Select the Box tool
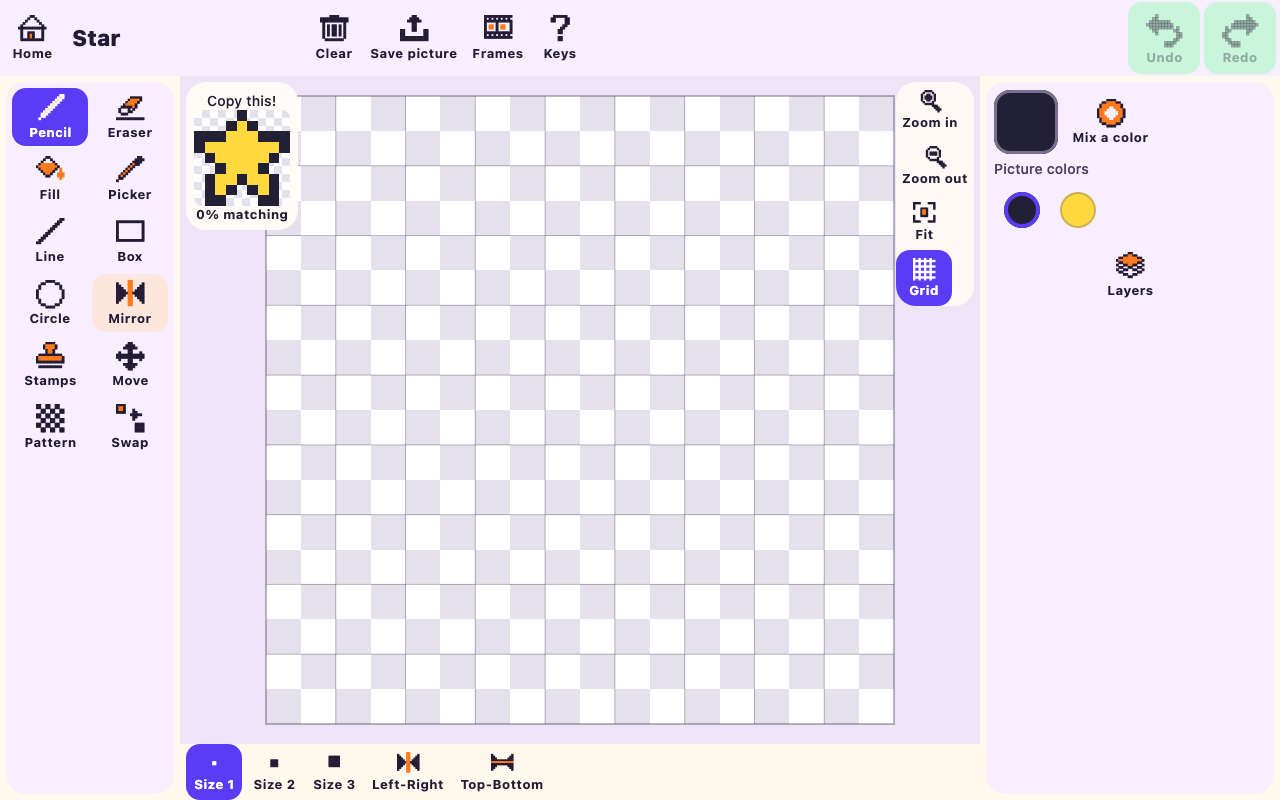 click(130, 241)
